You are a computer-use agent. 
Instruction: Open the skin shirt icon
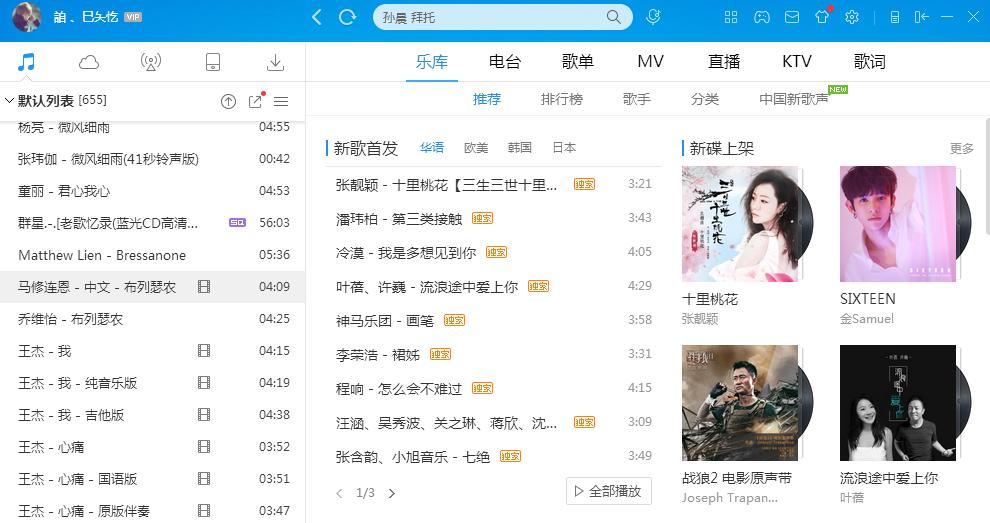[822, 16]
